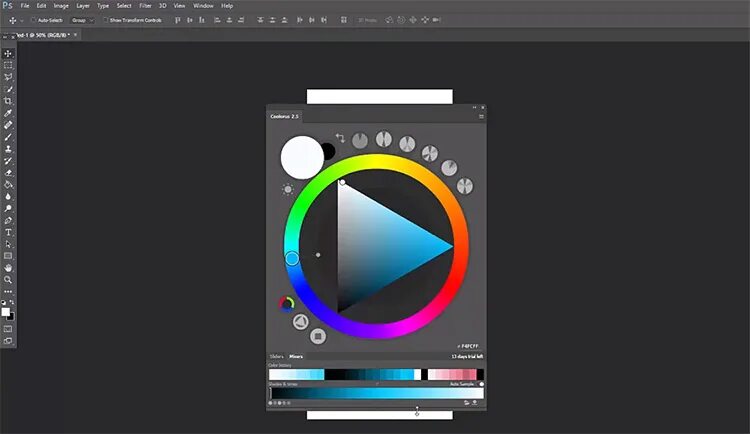This screenshot has width=750, height=434.
Task: Select the Healing Brush tool
Action: (8, 125)
